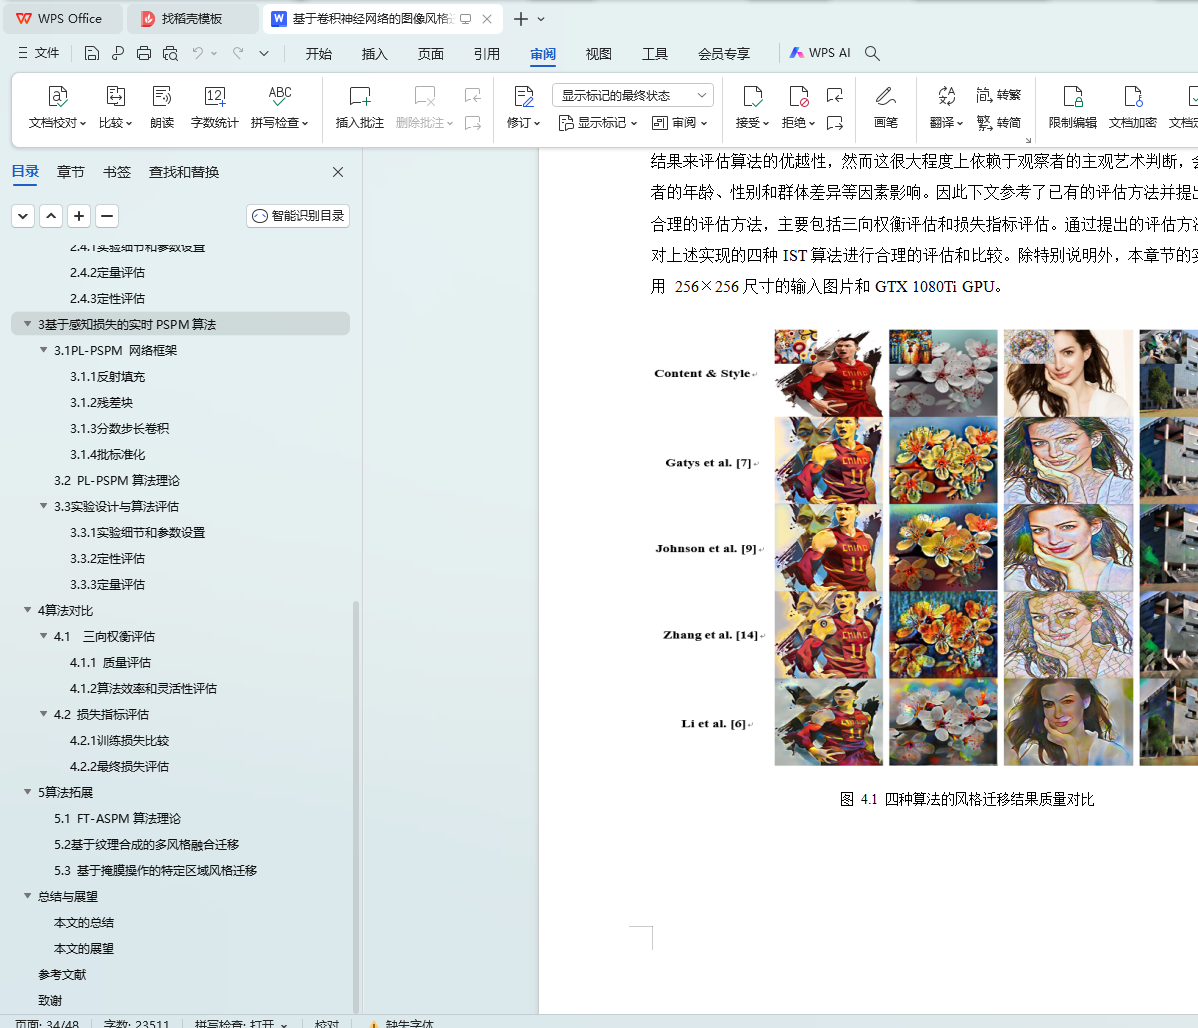Screen dimensions: 1198x1028
Task: Switch to 章节 pane tab
Action: click(x=70, y=172)
